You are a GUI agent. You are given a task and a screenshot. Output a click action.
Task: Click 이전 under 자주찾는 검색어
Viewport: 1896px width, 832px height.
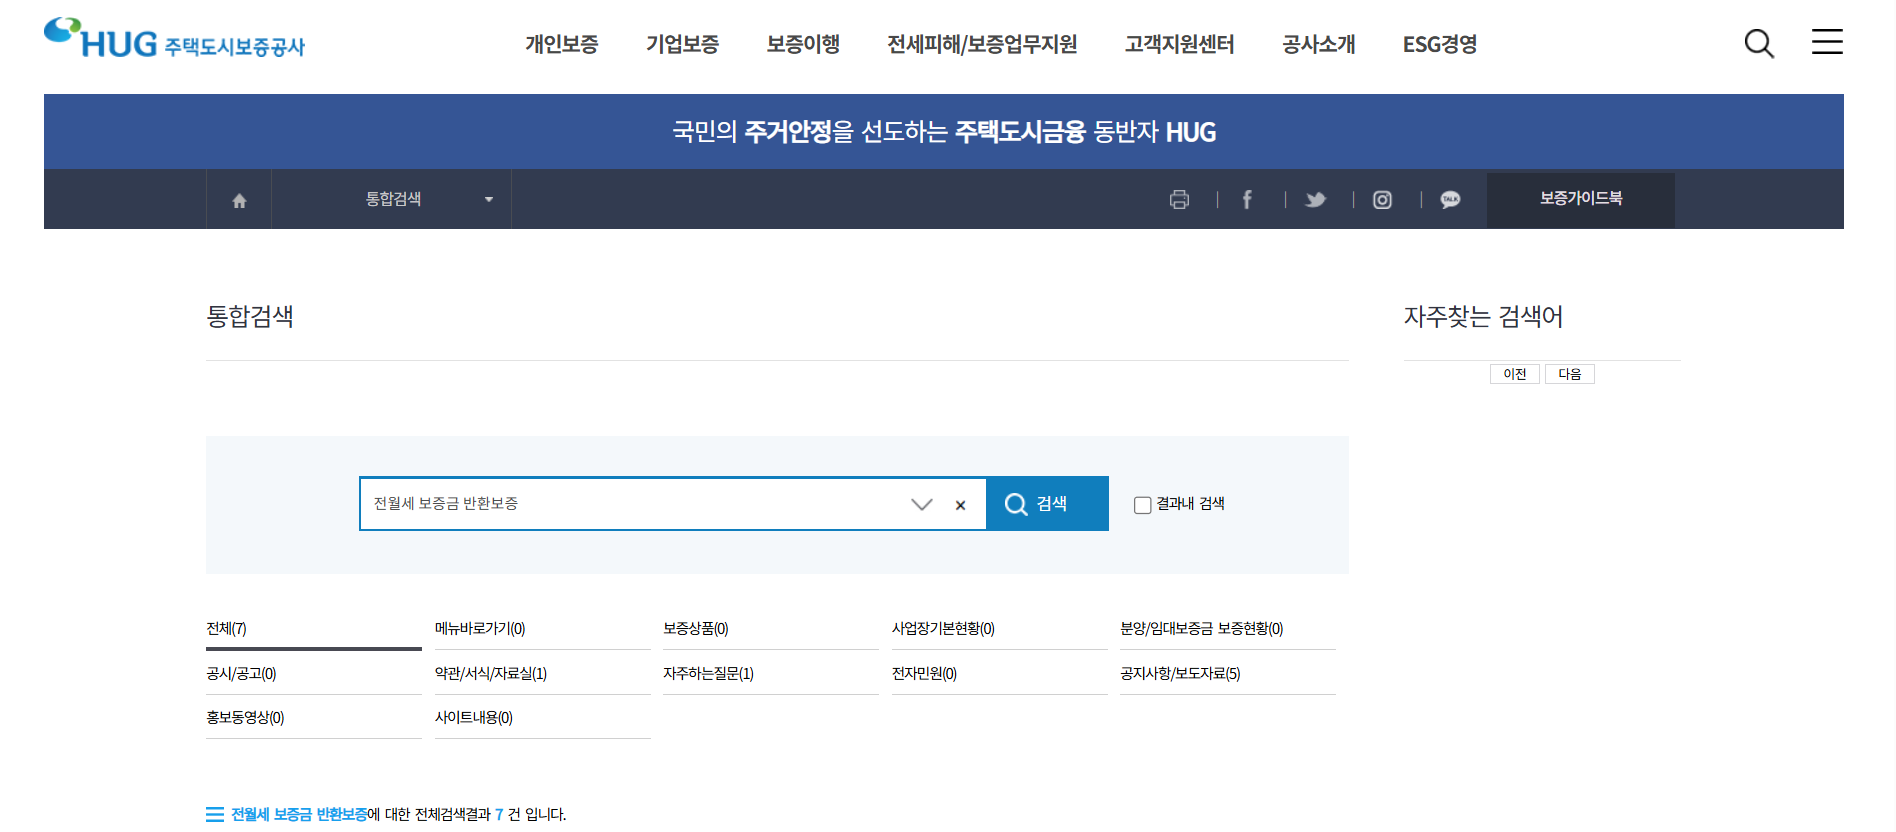tap(1515, 374)
